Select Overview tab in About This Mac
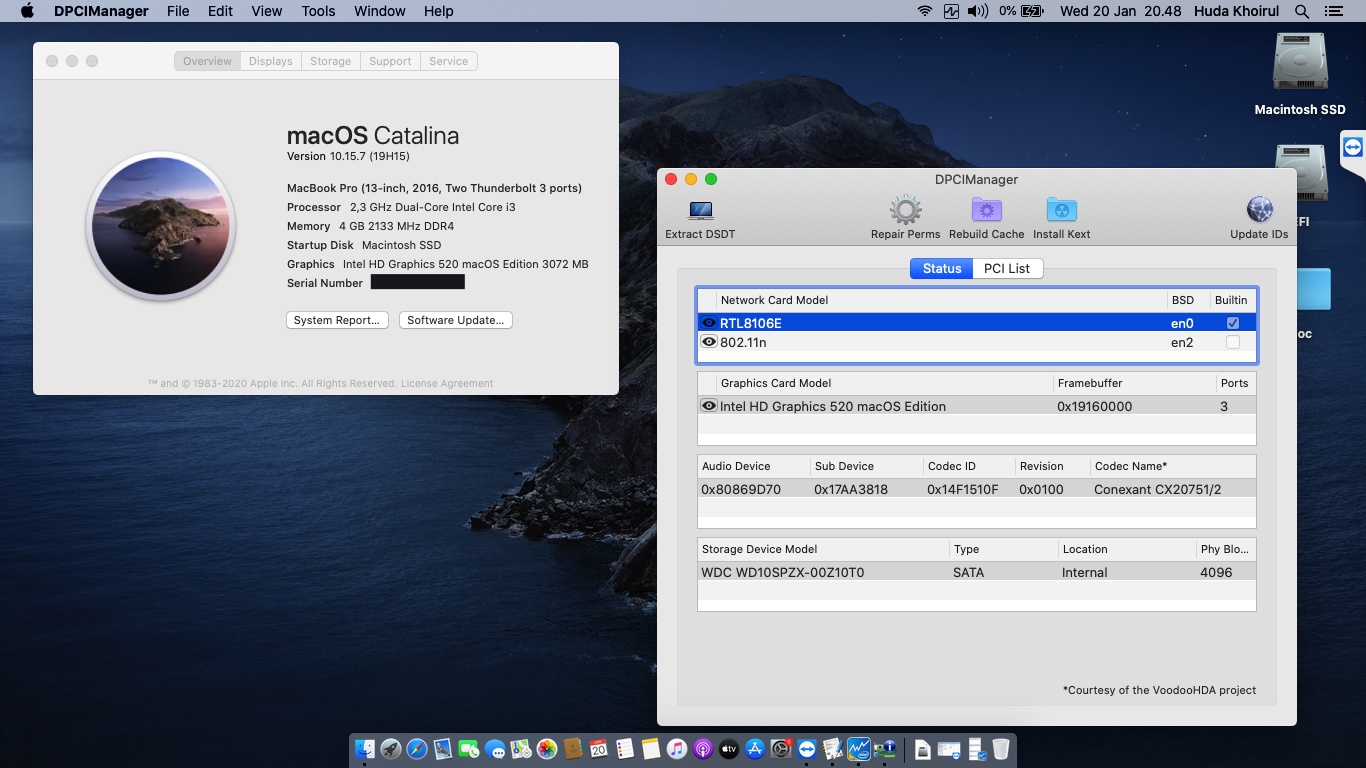1366x768 pixels. click(x=207, y=61)
